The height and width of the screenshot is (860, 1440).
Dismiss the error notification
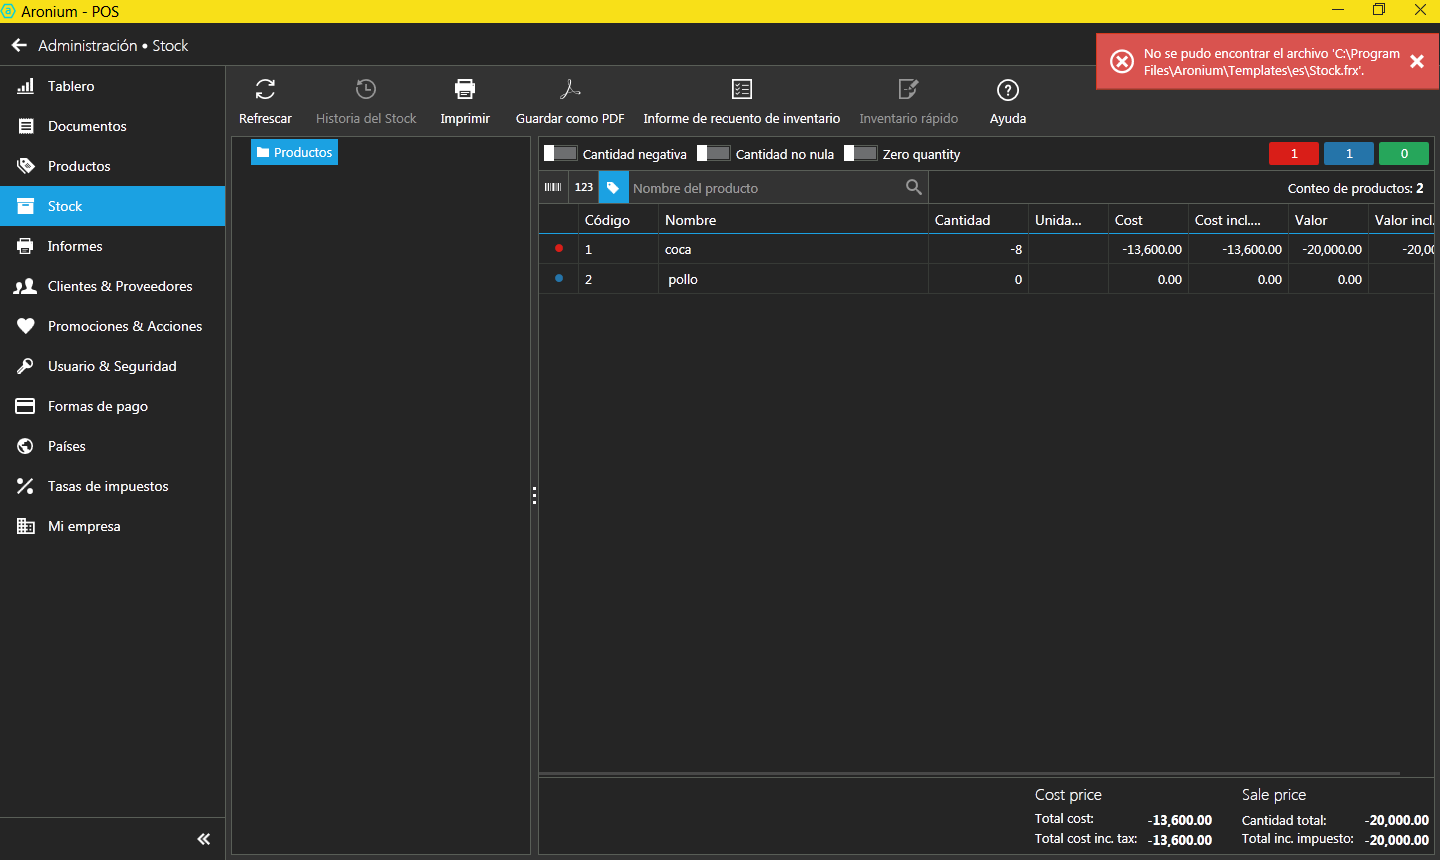1417,62
